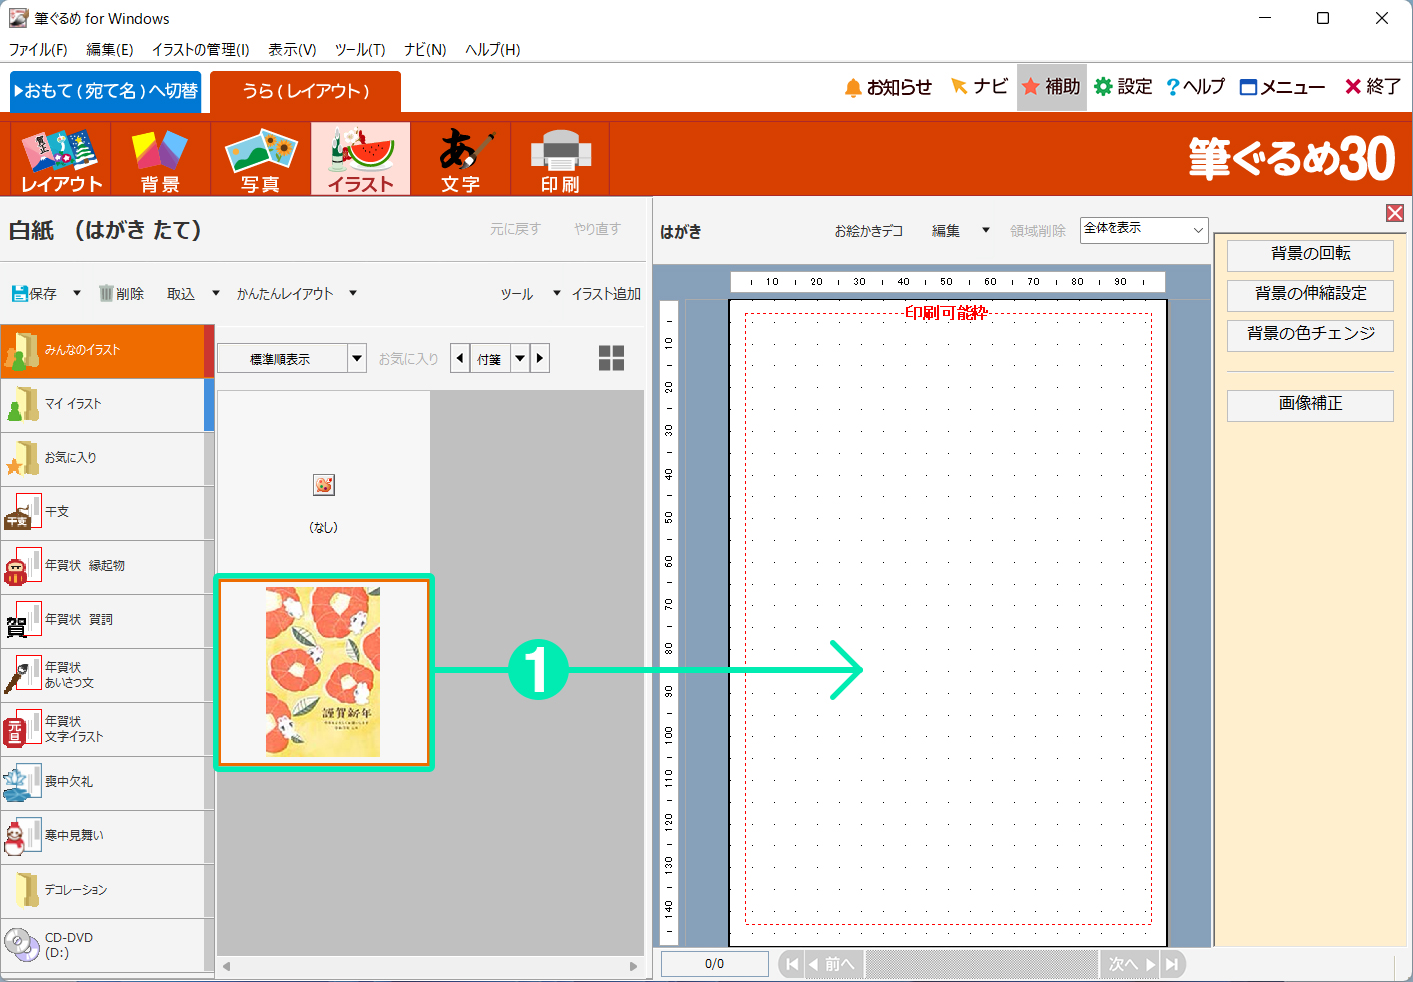Switch to おもて(宛て名) address side tab
Image resolution: width=1413 pixels, height=982 pixels.
[106, 91]
